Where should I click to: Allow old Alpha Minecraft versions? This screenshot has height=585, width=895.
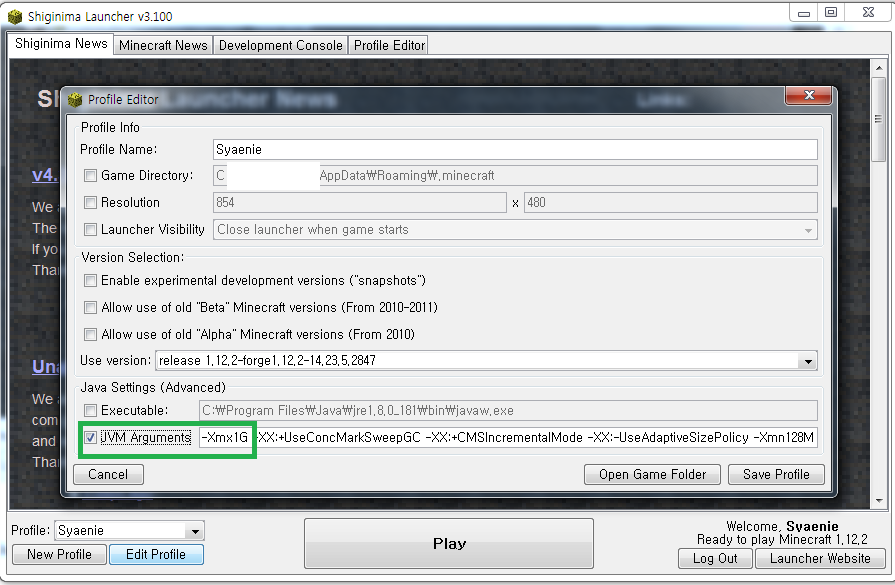(x=90, y=334)
